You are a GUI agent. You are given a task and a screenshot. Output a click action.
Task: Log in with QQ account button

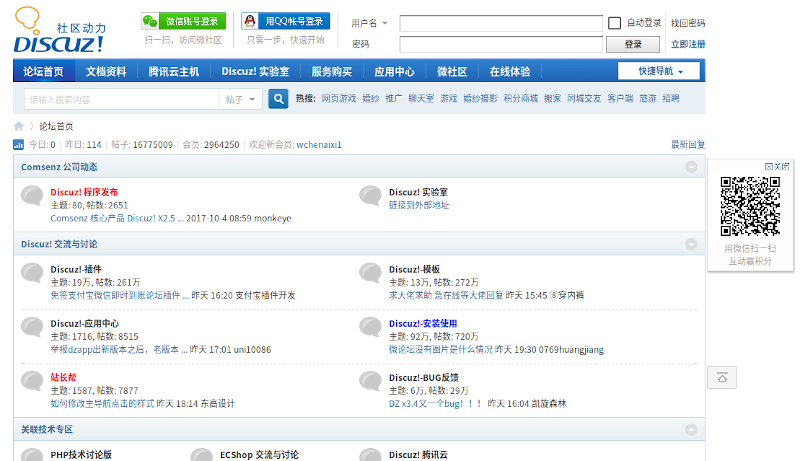(x=286, y=21)
